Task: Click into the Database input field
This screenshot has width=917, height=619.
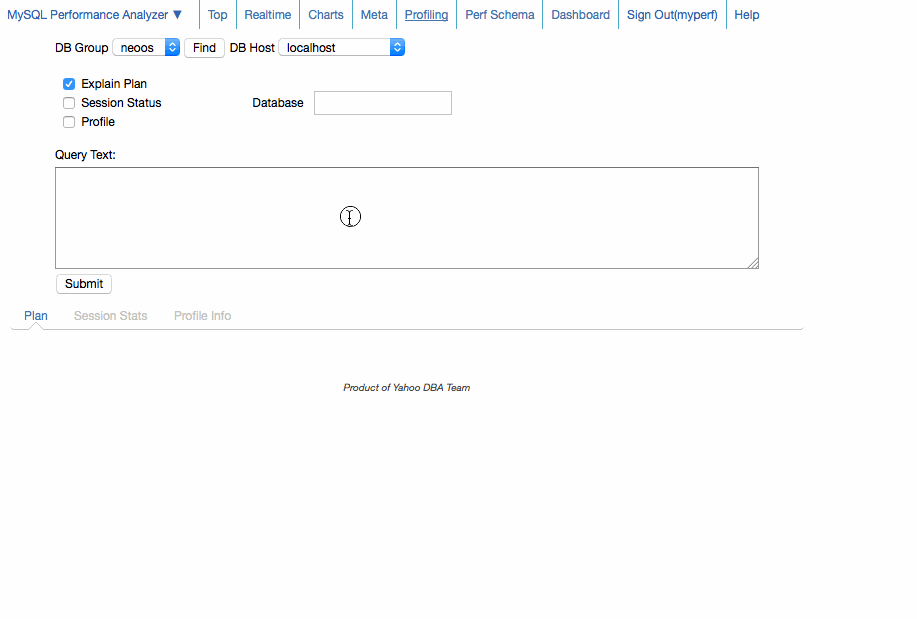Action: click(x=383, y=103)
